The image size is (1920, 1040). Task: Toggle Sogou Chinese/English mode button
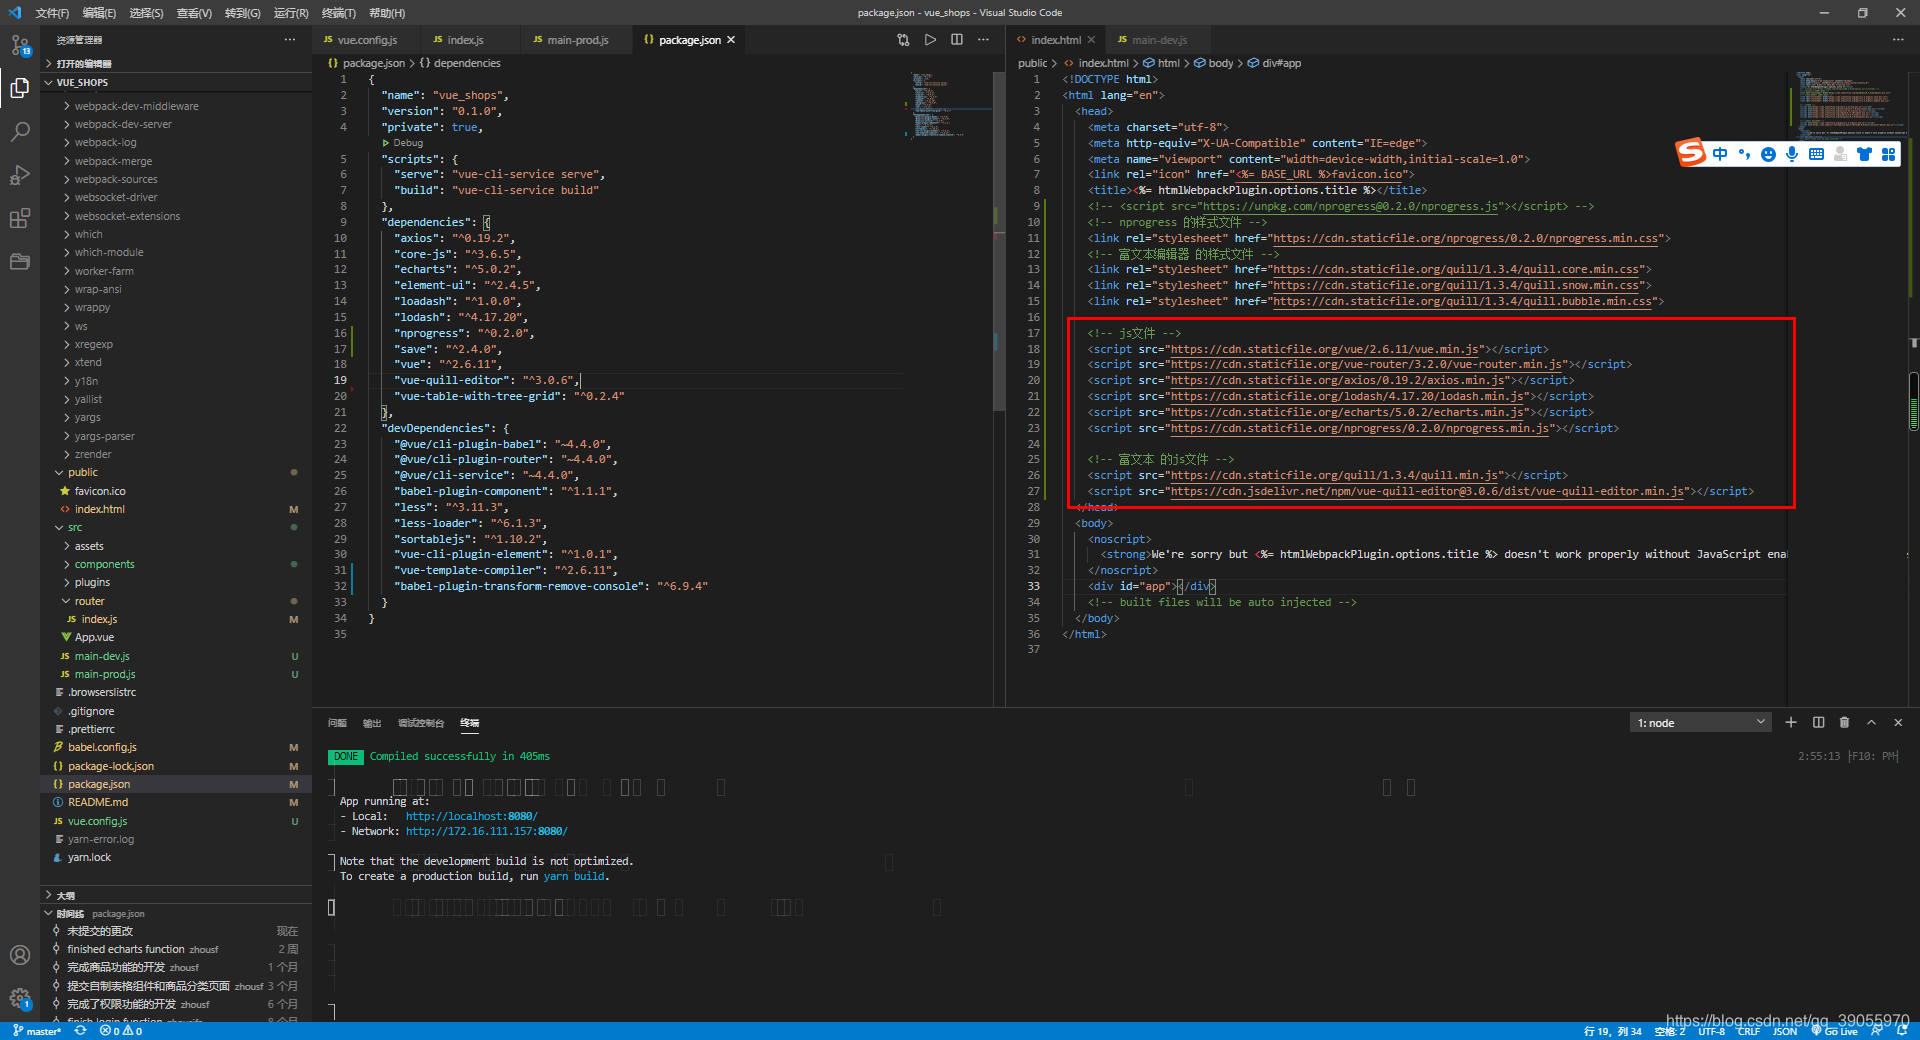click(1720, 154)
